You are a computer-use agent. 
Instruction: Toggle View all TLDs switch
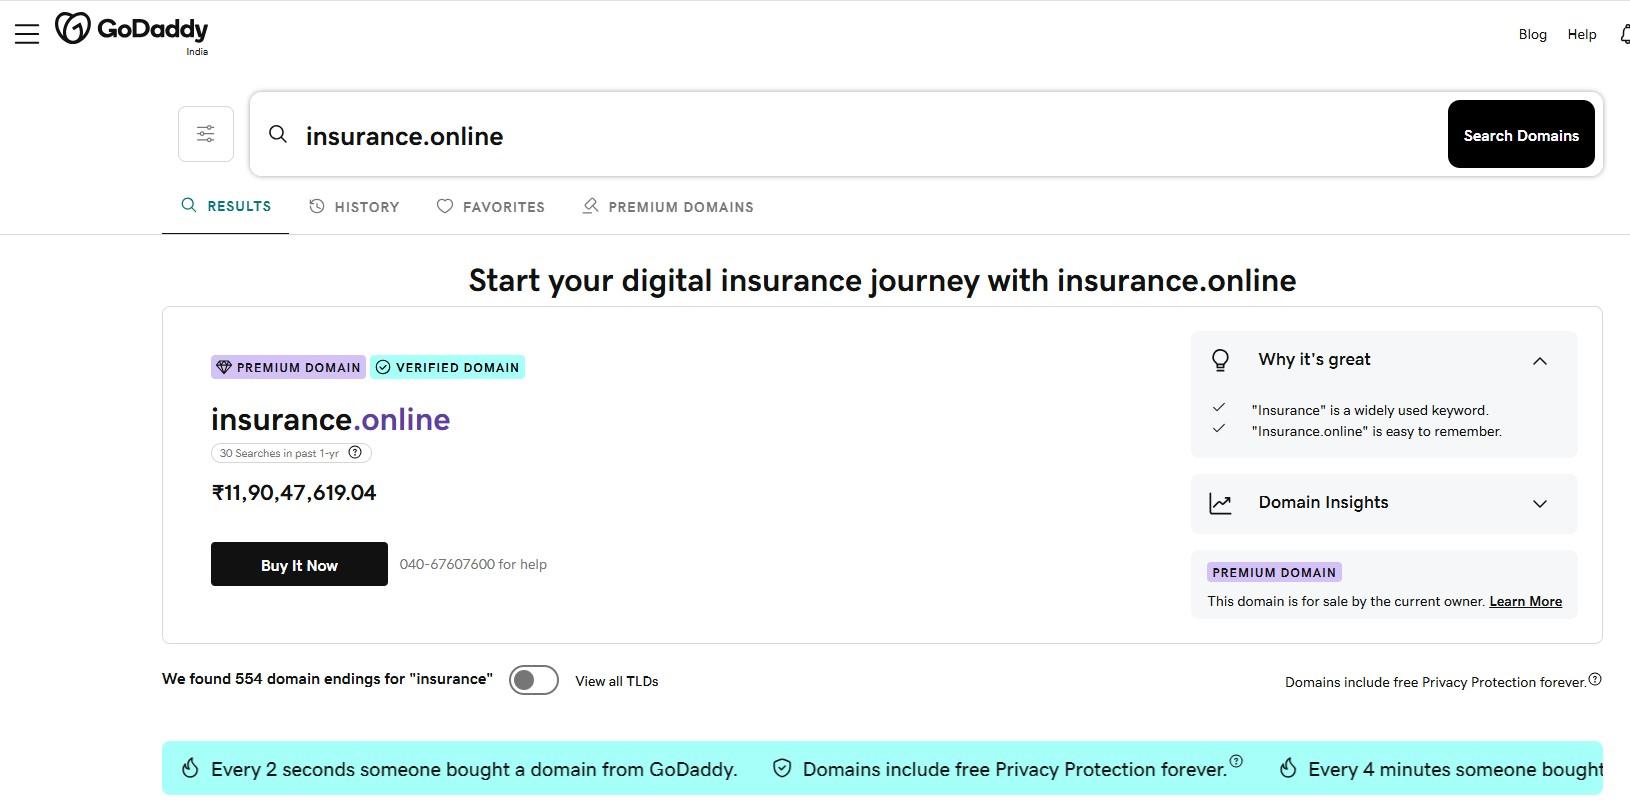(x=534, y=680)
